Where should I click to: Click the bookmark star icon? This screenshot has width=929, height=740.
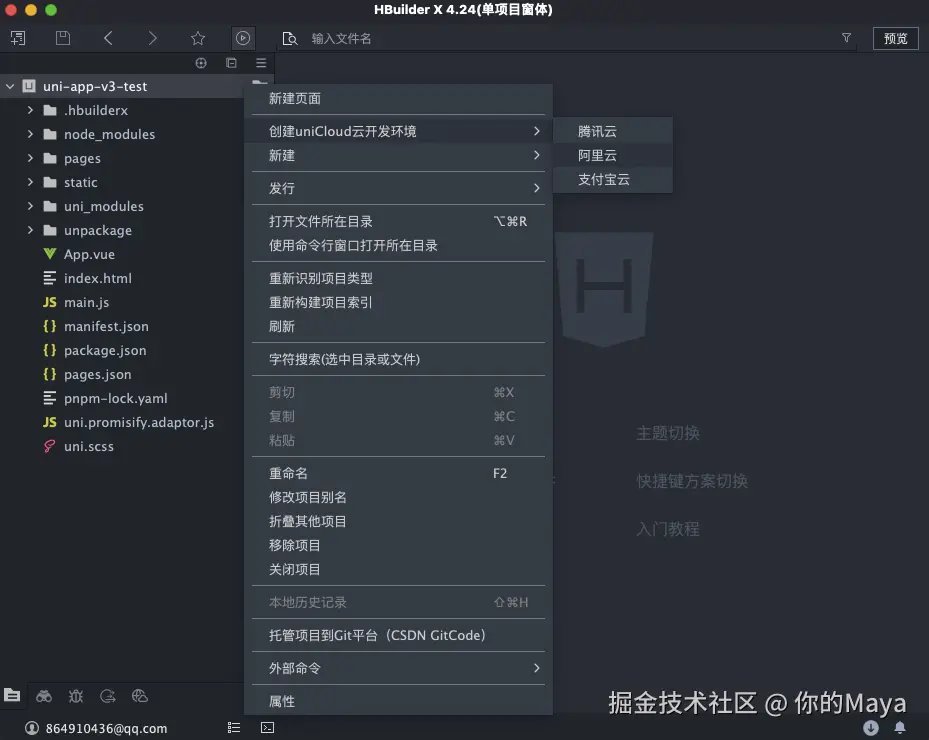pos(198,39)
